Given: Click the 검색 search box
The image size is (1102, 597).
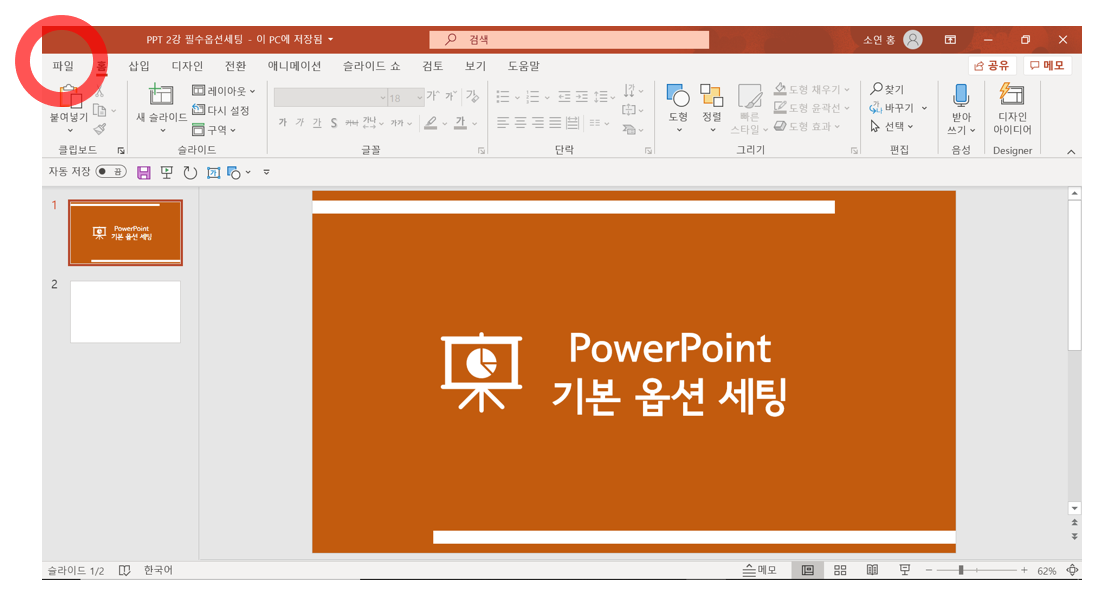Looking at the screenshot, I should (x=569, y=39).
